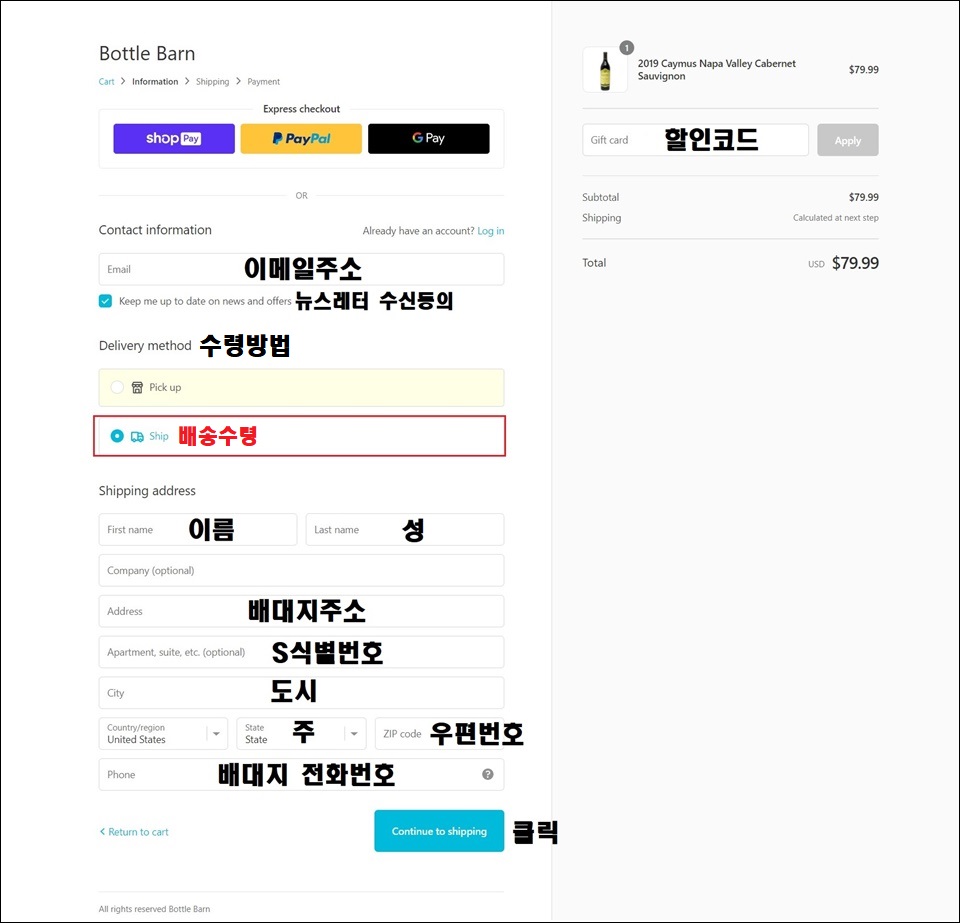960x923 pixels.
Task: Open the Country/region dropdown
Action: pyautogui.click(x=163, y=733)
